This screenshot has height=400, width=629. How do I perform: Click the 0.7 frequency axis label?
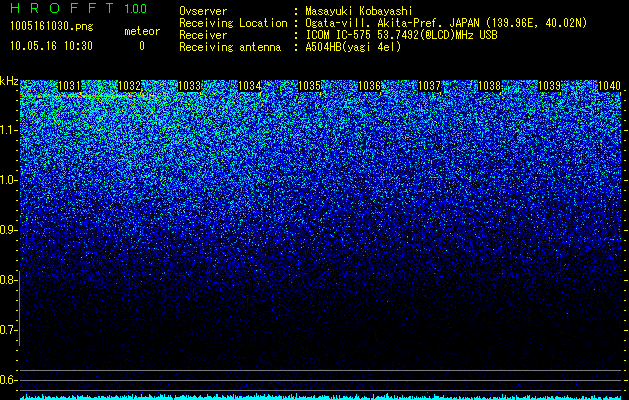point(8,330)
